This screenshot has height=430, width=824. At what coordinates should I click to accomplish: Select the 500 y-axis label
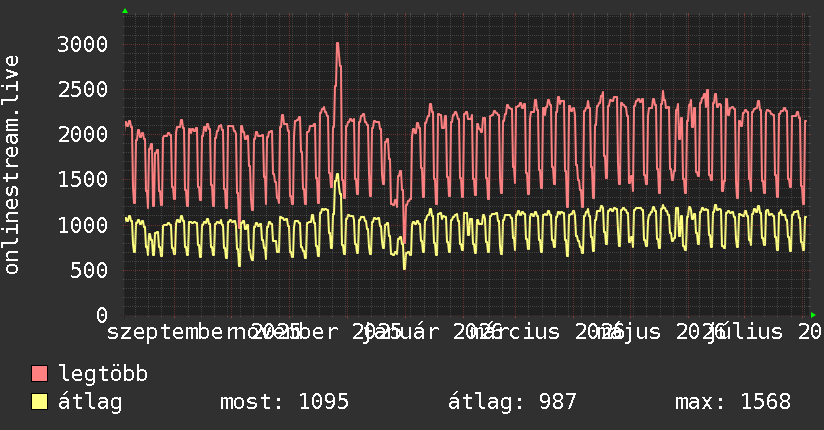(x=89, y=270)
